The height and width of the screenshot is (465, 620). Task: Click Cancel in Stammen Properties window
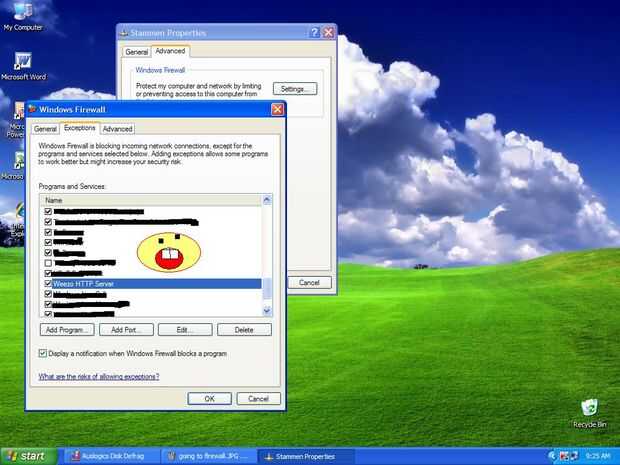coord(309,283)
